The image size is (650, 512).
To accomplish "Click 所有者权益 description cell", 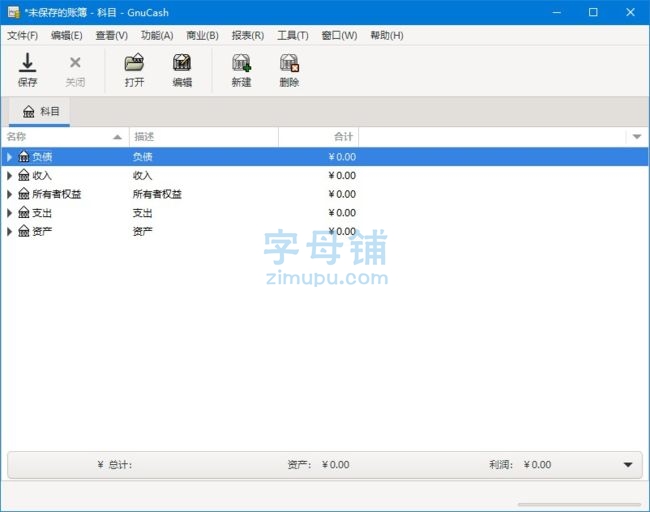I will (x=157, y=194).
